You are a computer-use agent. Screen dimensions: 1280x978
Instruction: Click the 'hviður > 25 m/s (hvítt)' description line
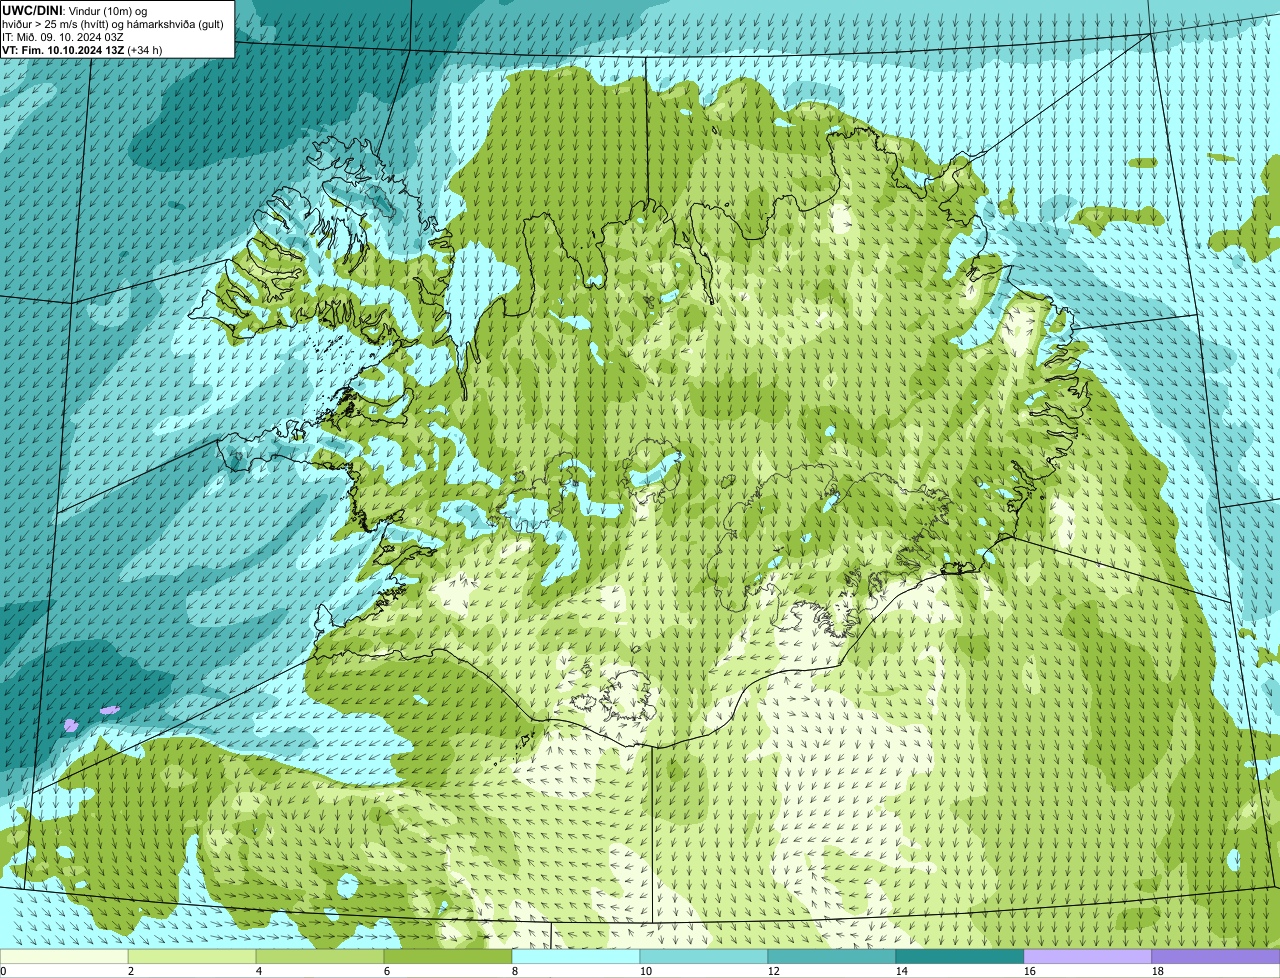(x=113, y=24)
